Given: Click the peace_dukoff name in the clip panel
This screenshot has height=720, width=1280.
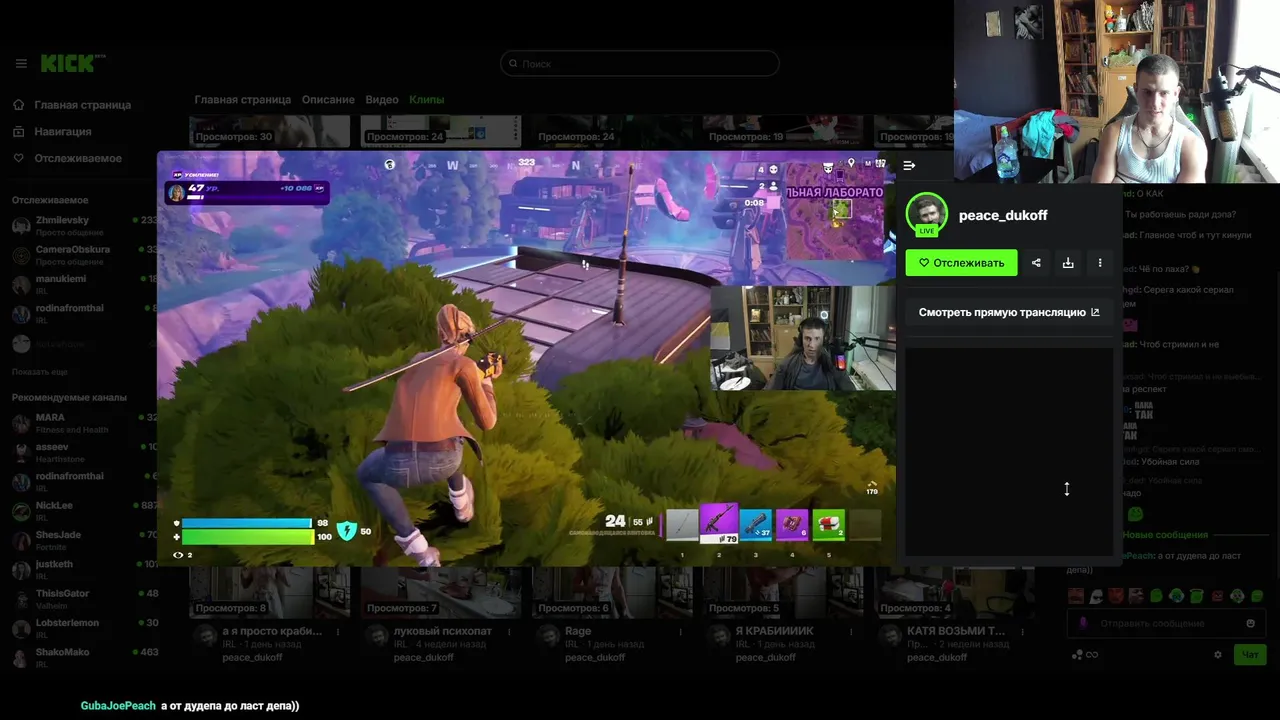Looking at the screenshot, I should pyautogui.click(x=1003, y=215).
